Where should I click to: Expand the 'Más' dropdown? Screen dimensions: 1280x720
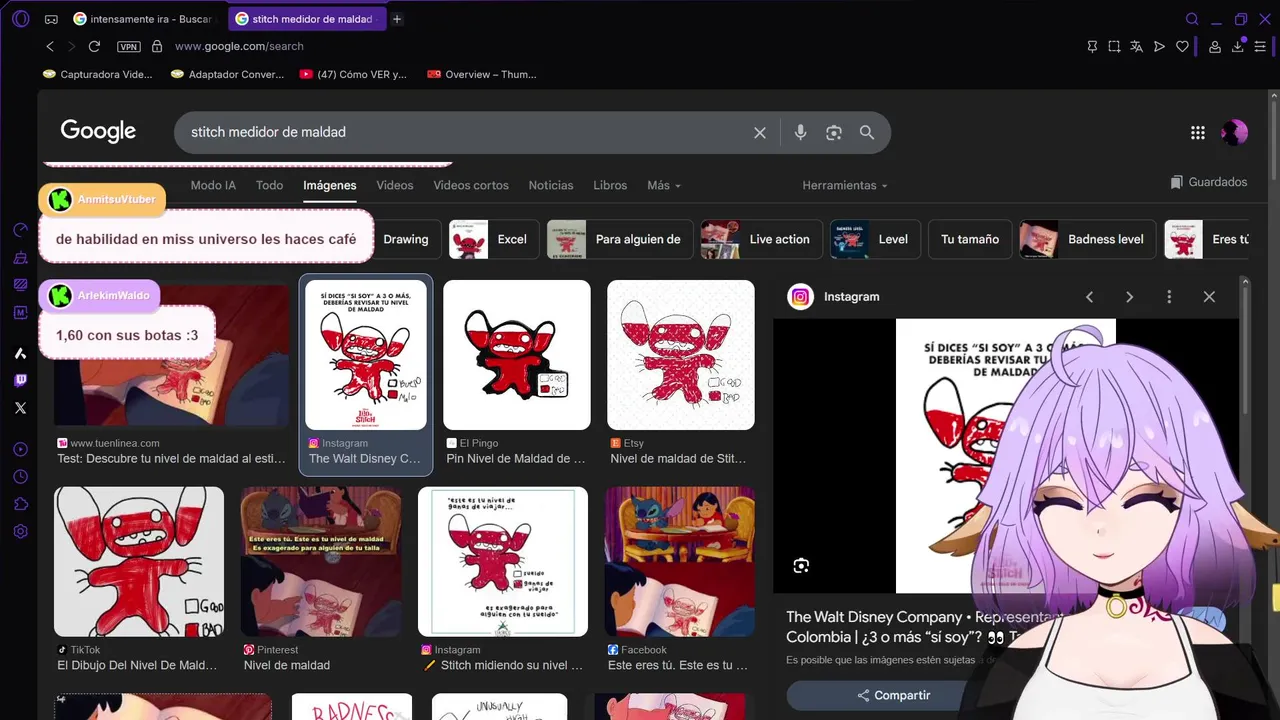click(664, 185)
